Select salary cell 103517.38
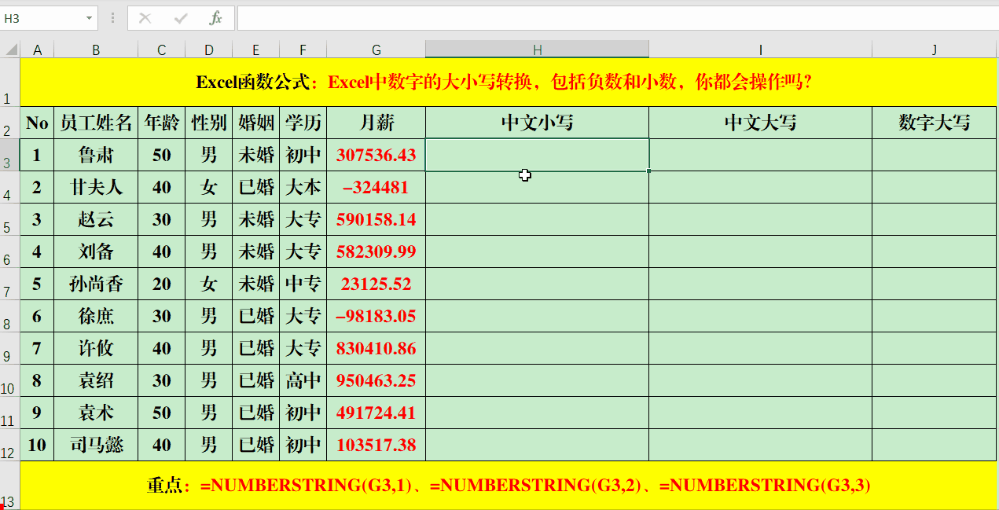 [x=376, y=445]
